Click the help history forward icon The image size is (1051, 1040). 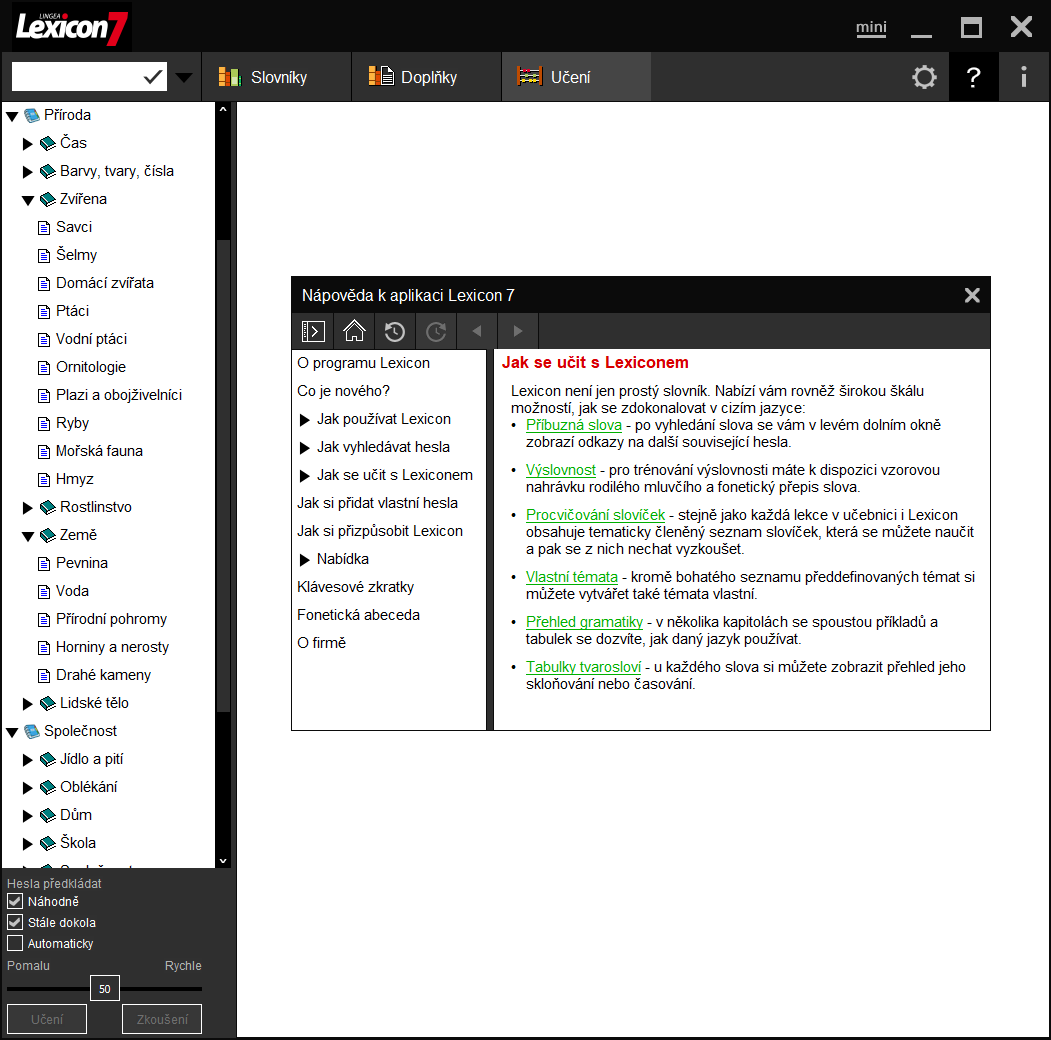[436, 331]
